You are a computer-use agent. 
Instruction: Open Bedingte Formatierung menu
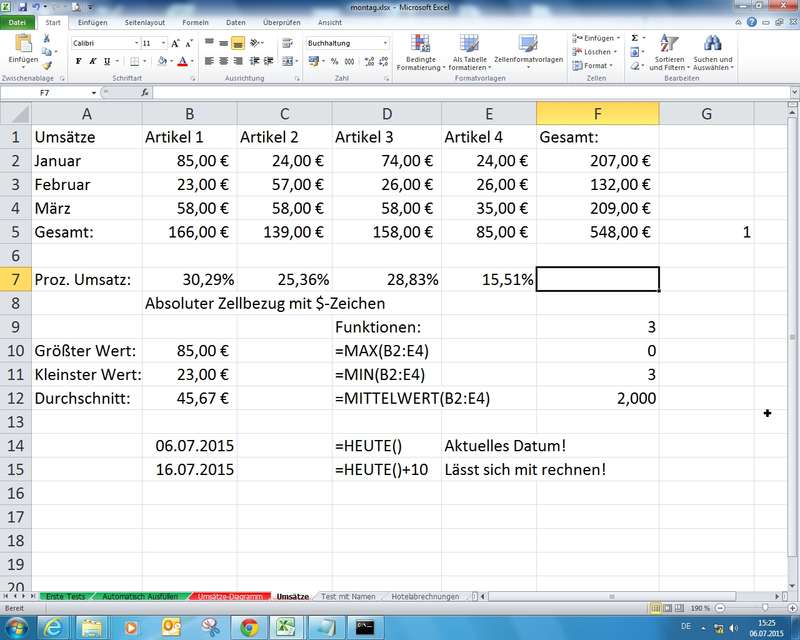[418, 52]
